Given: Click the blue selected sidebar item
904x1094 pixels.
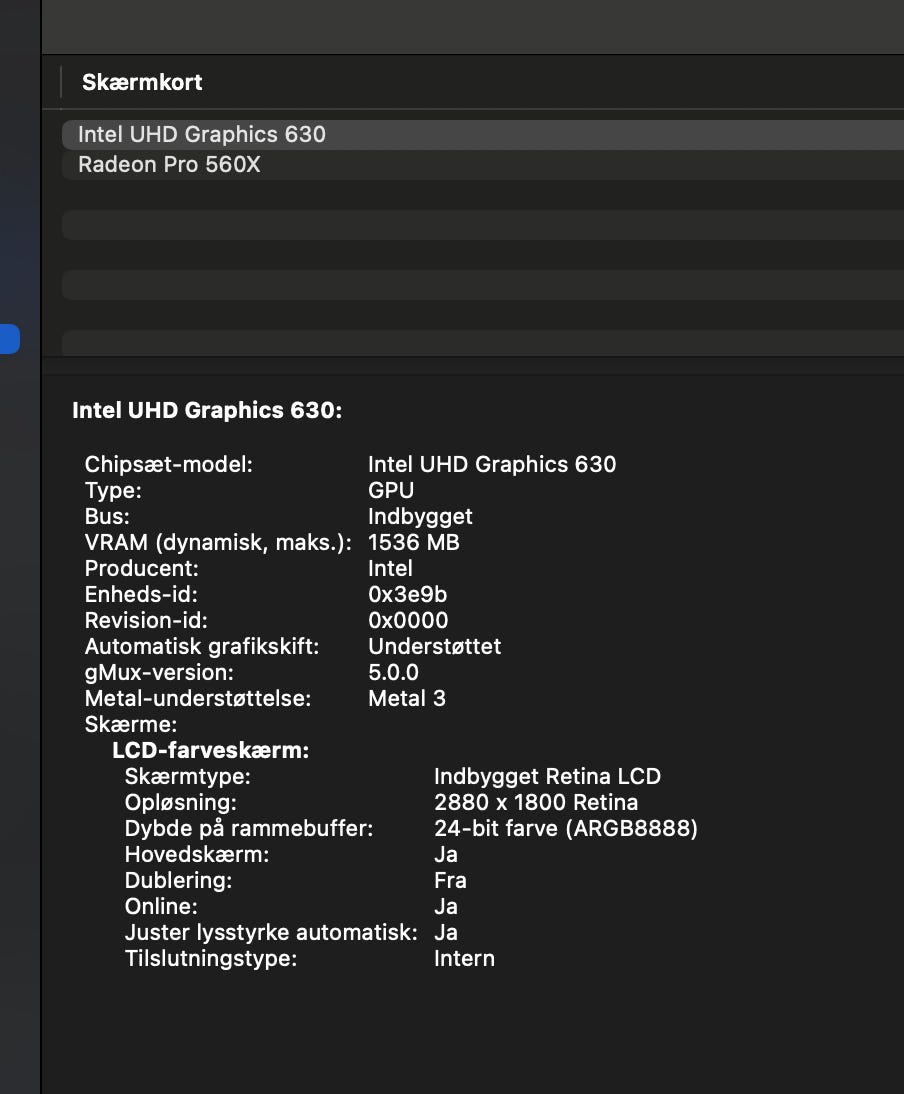Looking at the screenshot, I should coord(10,339).
